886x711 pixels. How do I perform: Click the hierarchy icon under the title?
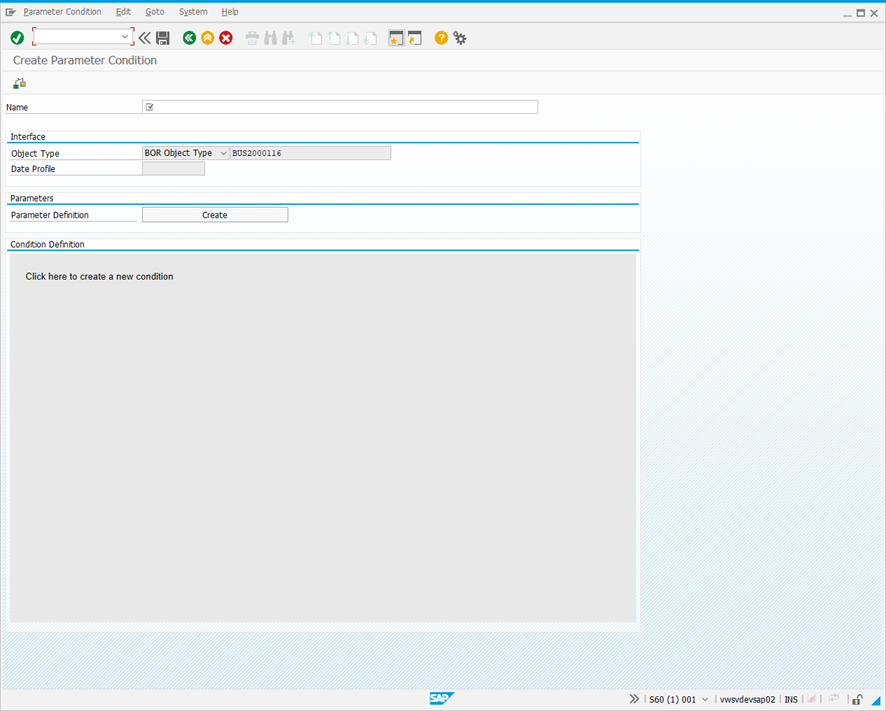click(20, 83)
